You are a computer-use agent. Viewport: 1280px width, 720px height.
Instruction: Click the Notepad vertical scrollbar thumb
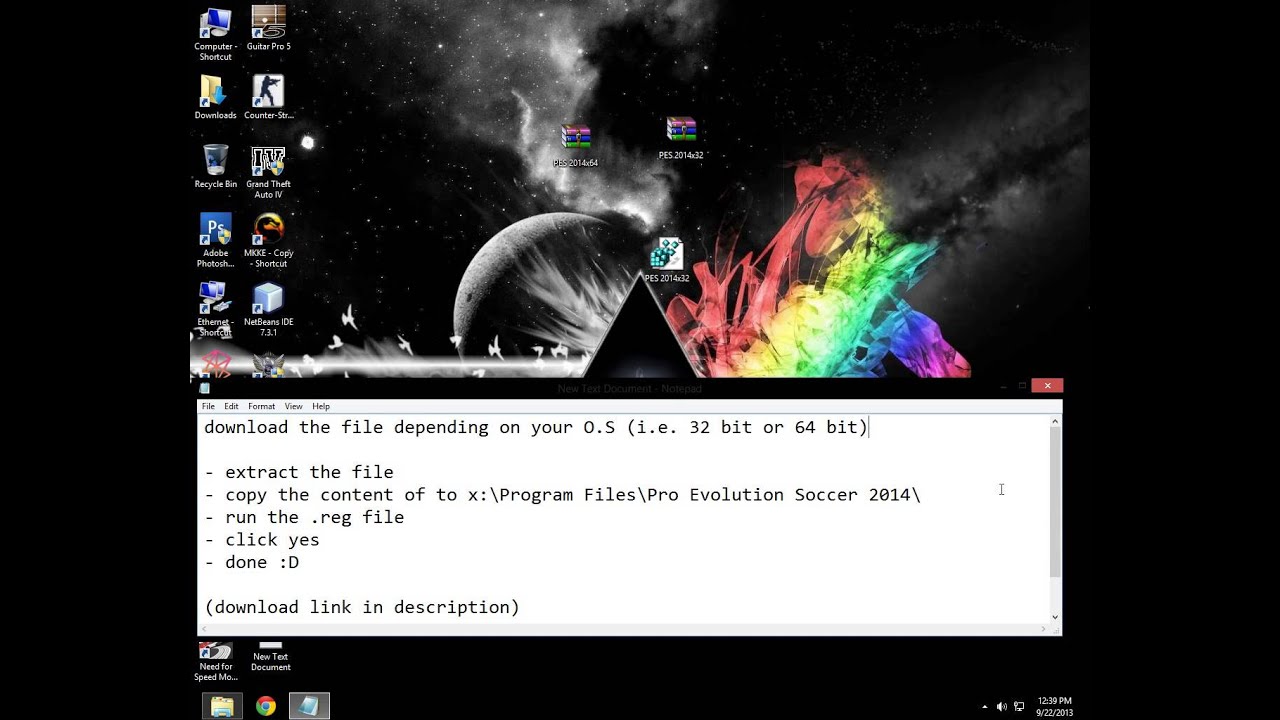tap(1054, 503)
